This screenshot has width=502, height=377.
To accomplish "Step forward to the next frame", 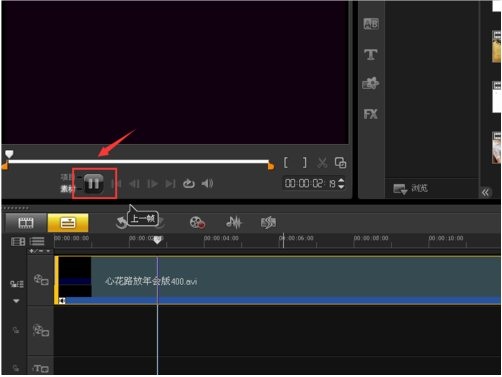I will click(x=152, y=184).
